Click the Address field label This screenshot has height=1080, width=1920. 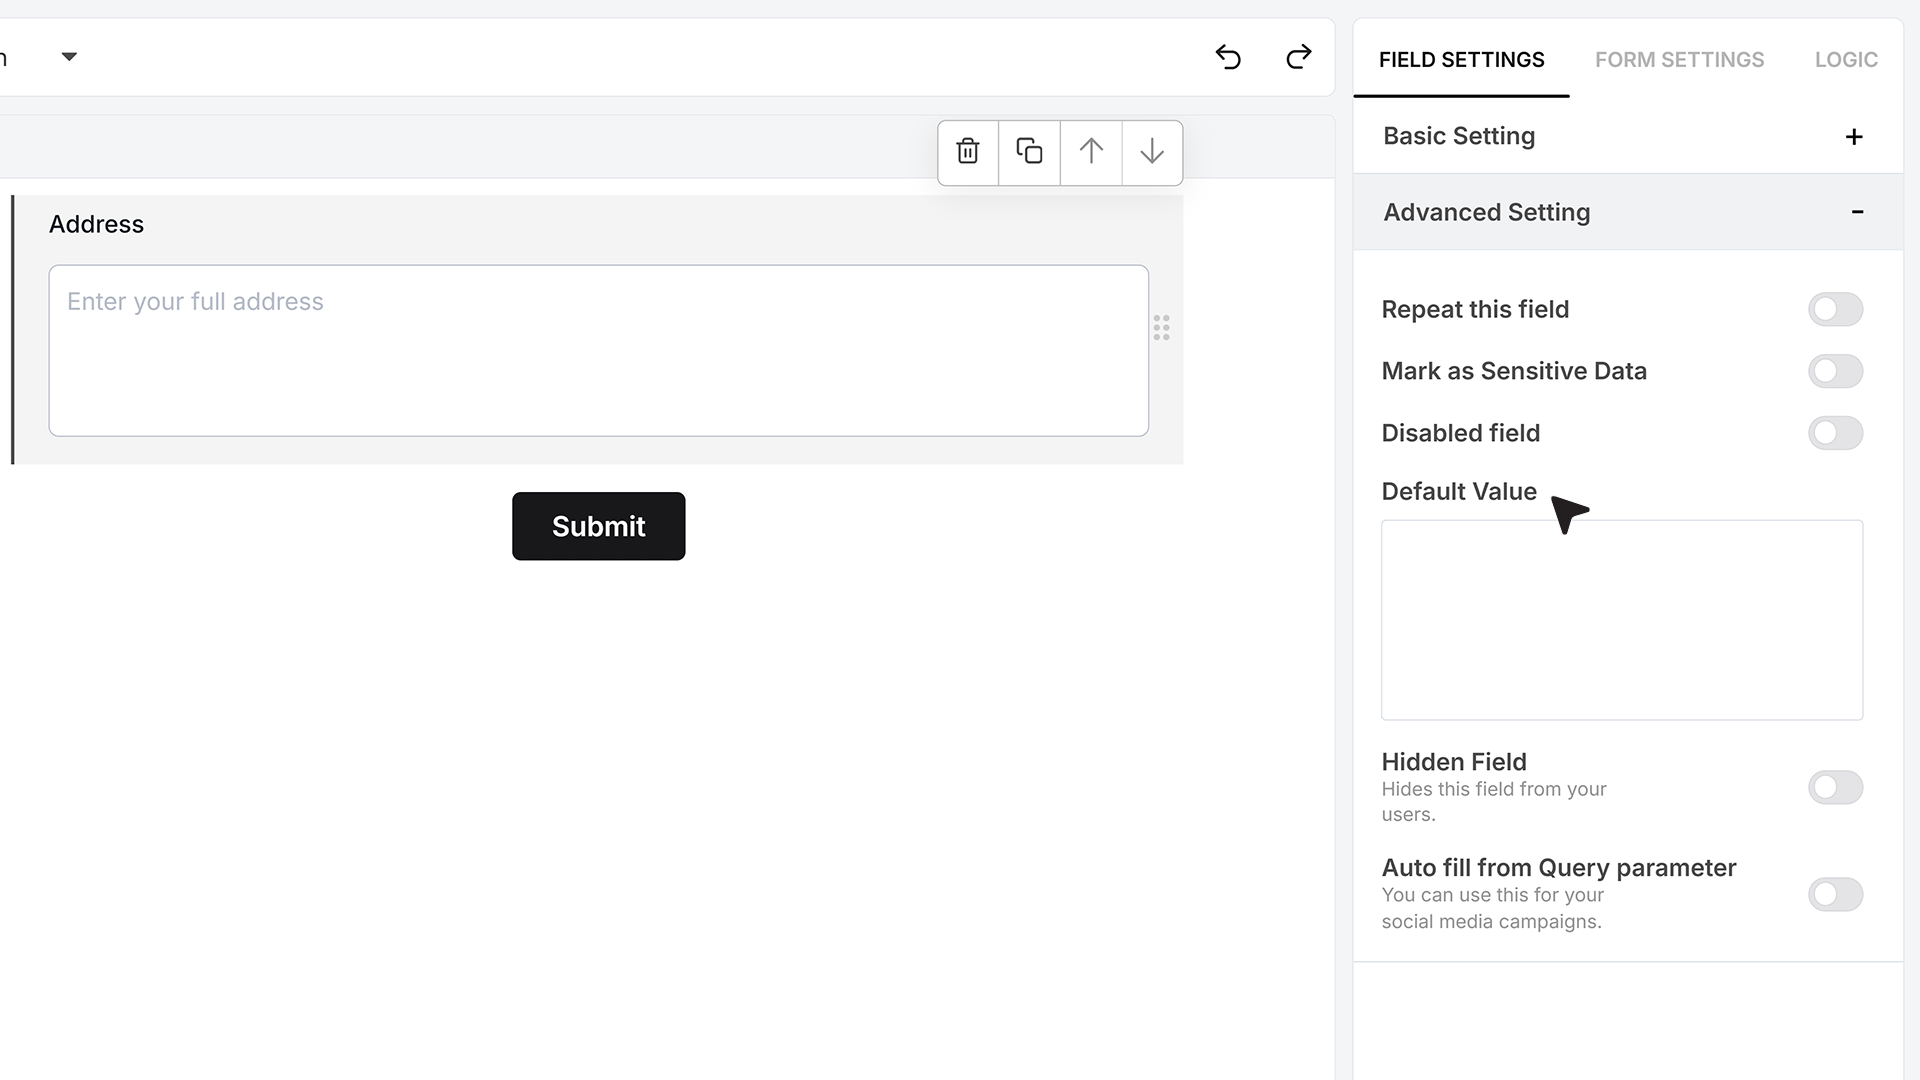click(96, 224)
